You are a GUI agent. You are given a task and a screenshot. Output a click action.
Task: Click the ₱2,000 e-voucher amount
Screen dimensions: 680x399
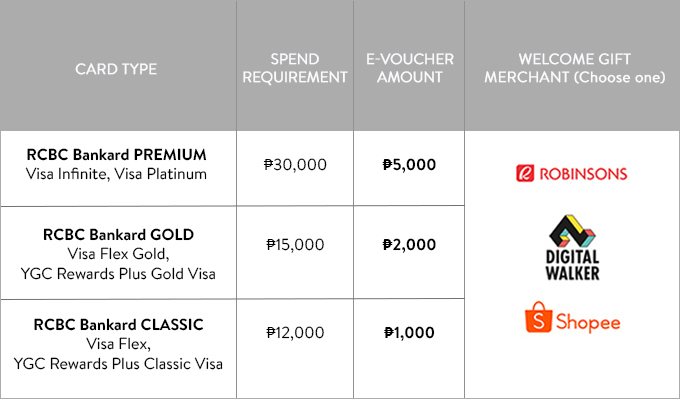[x=409, y=245]
